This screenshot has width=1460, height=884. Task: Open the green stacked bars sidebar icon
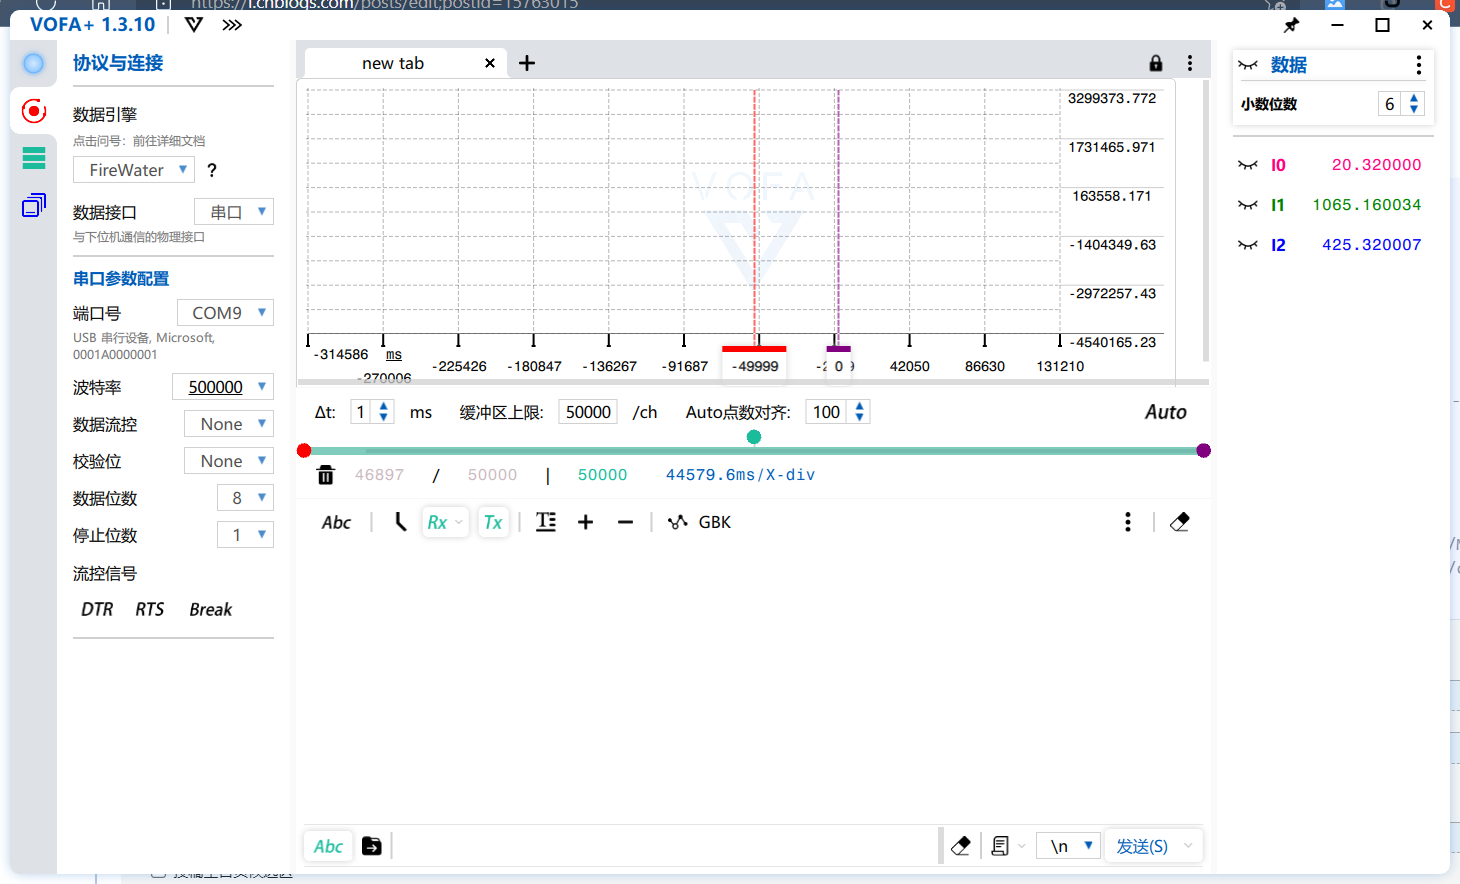pos(34,158)
